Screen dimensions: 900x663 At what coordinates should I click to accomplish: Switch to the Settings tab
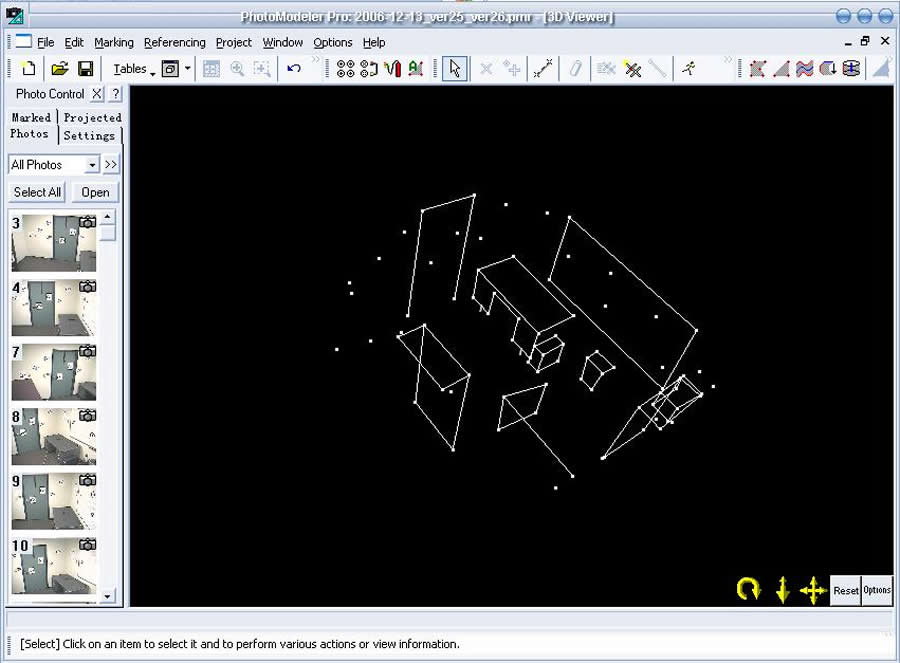point(89,135)
